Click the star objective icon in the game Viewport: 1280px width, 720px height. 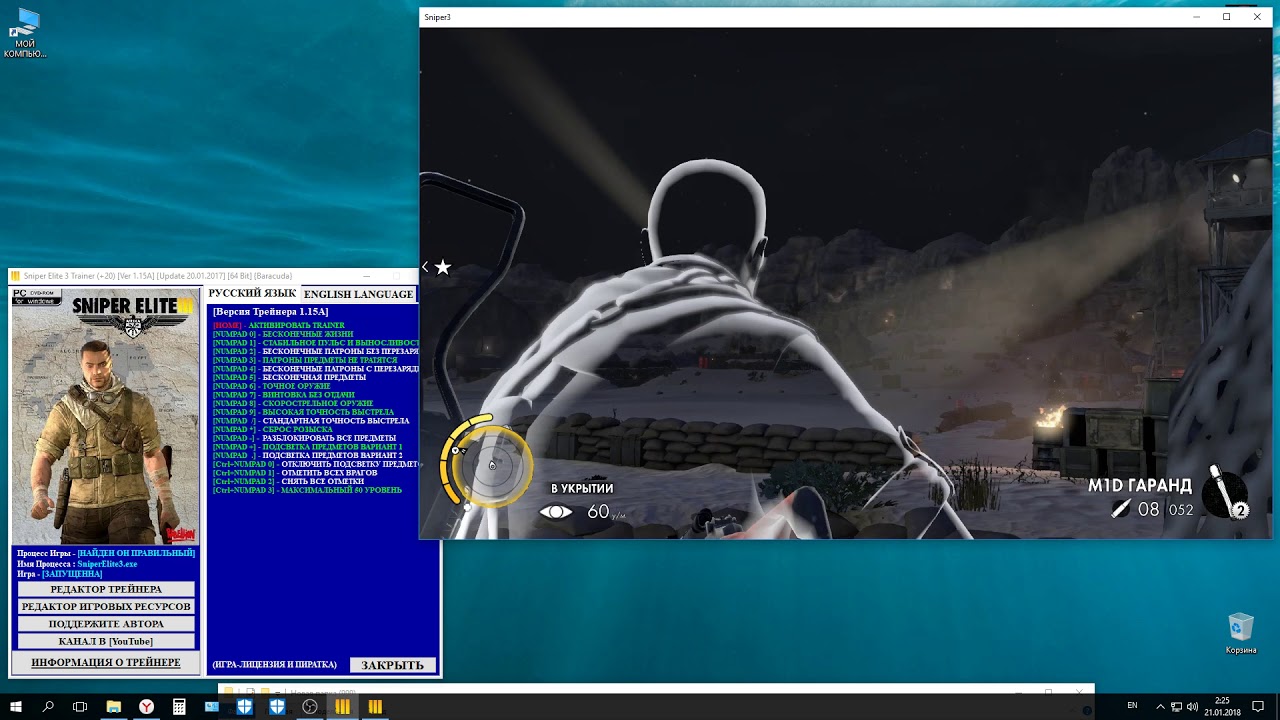click(443, 267)
